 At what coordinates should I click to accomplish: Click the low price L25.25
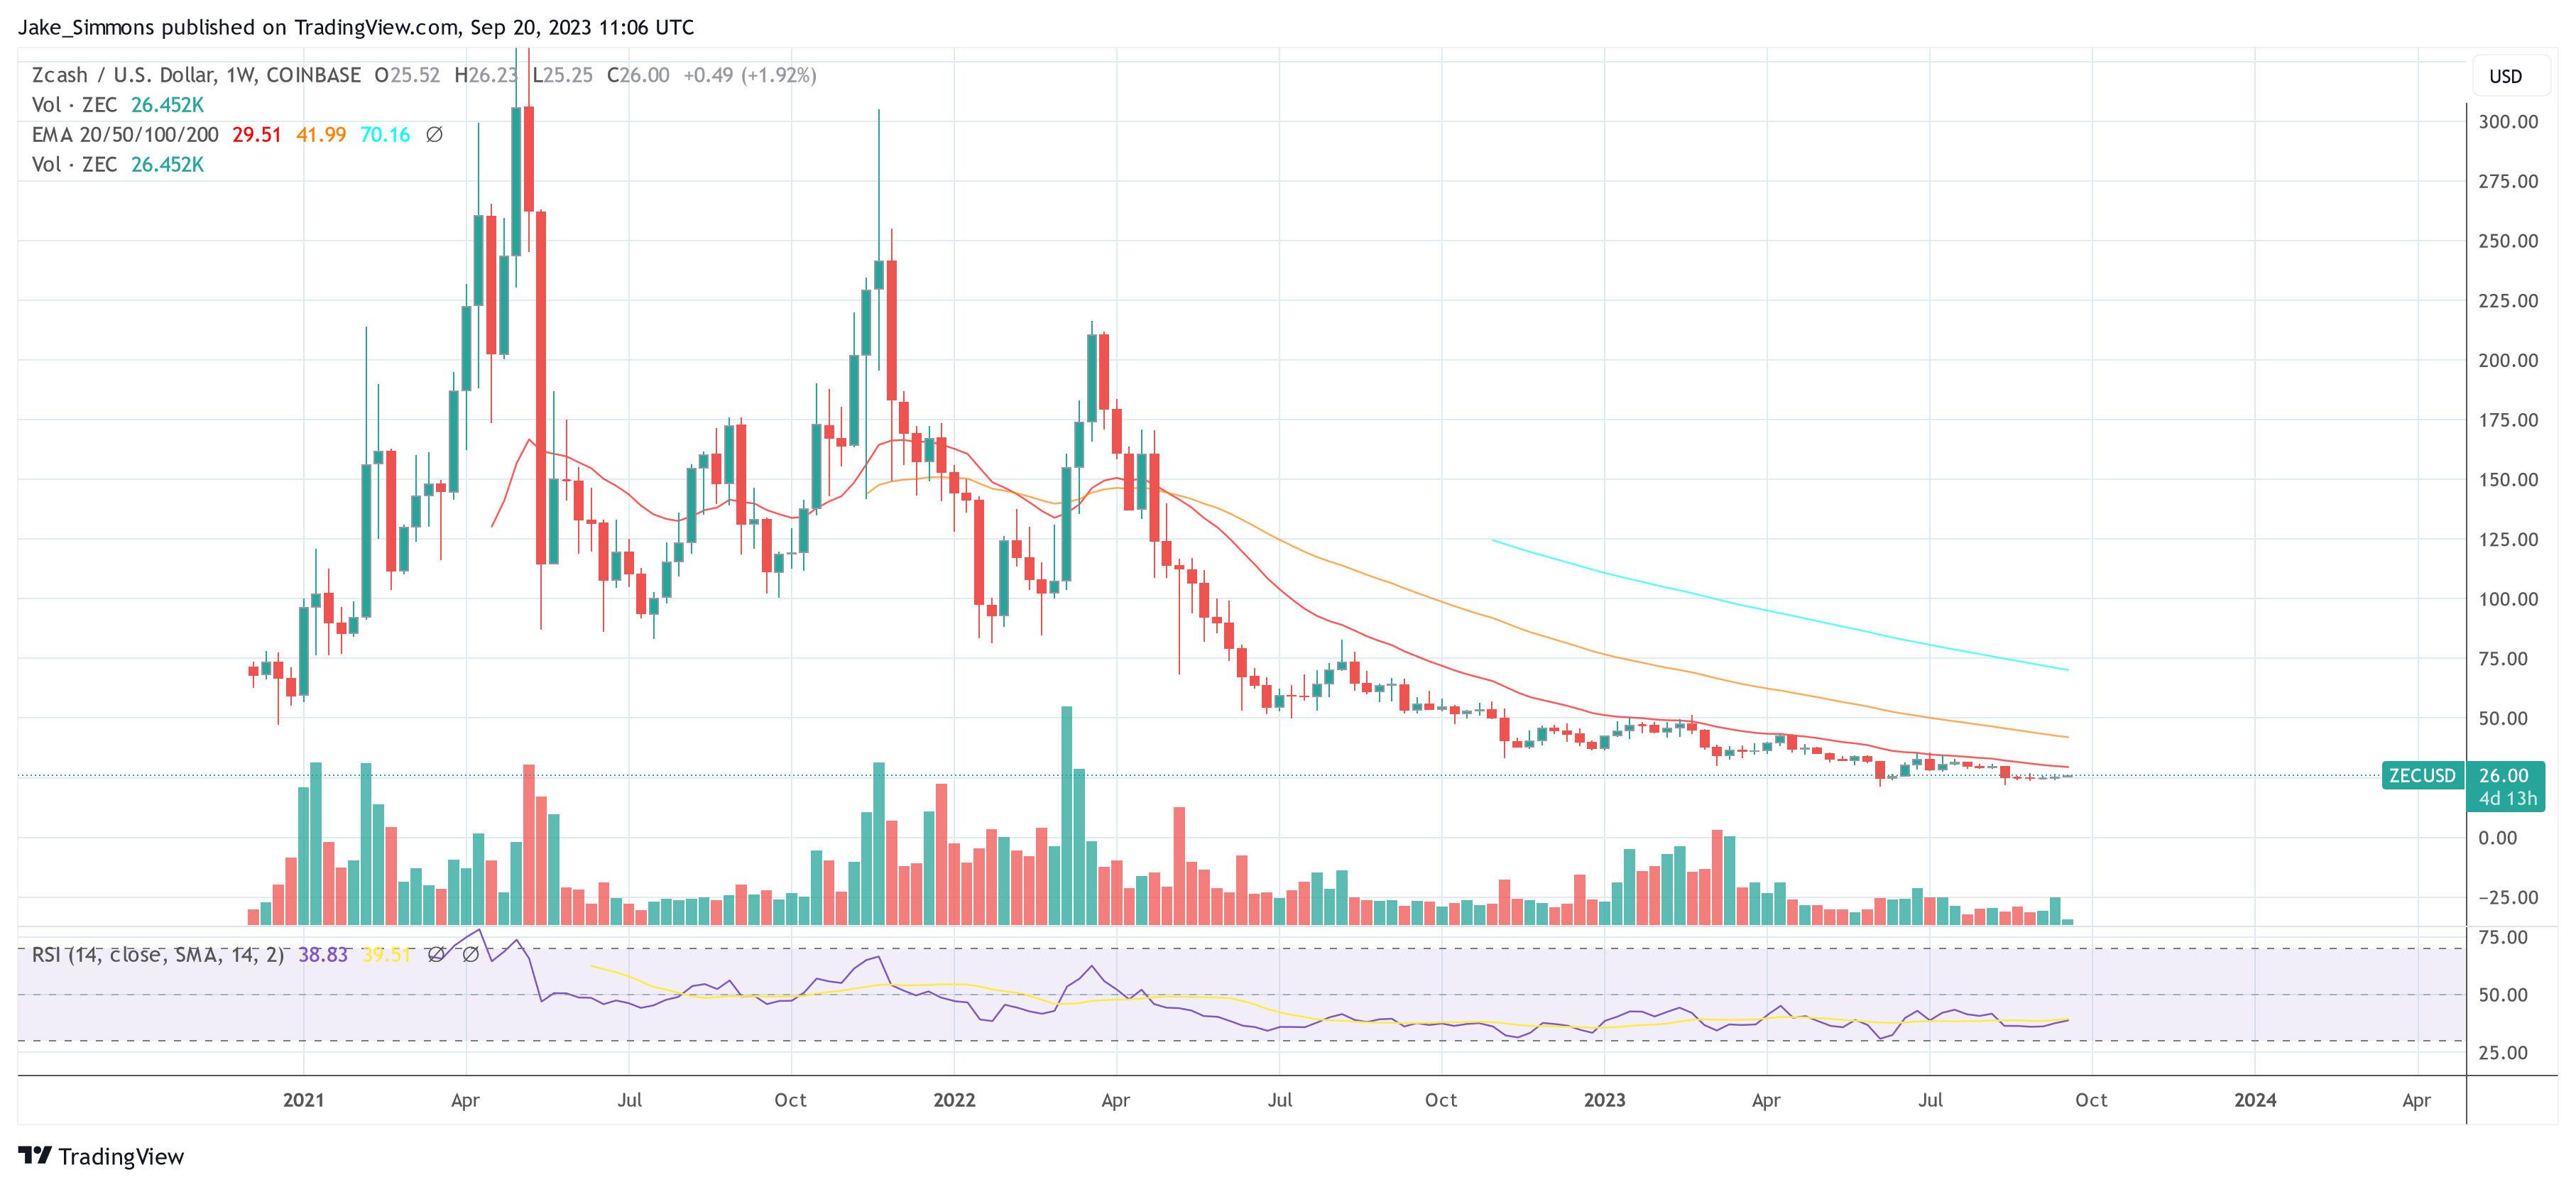[x=562, y=75]
